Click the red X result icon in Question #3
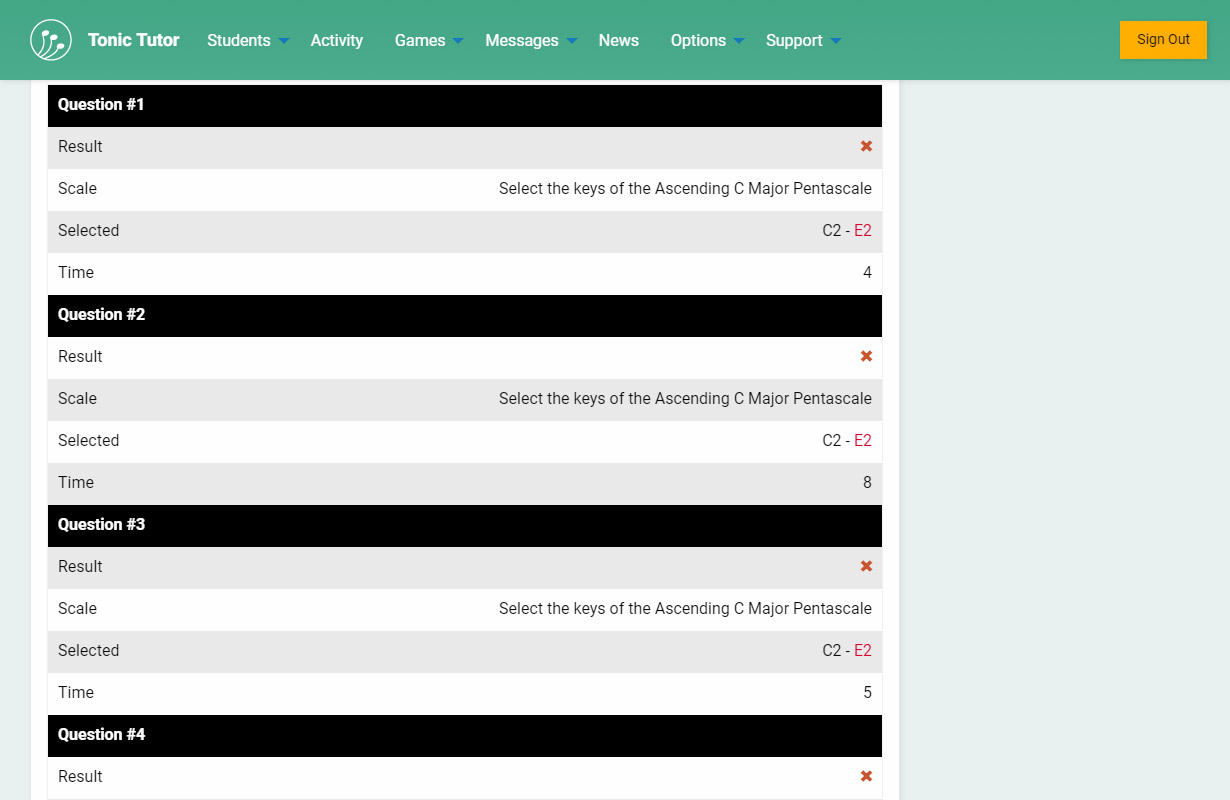This screenshot has width=1230, height=800. tap(866, 566)
